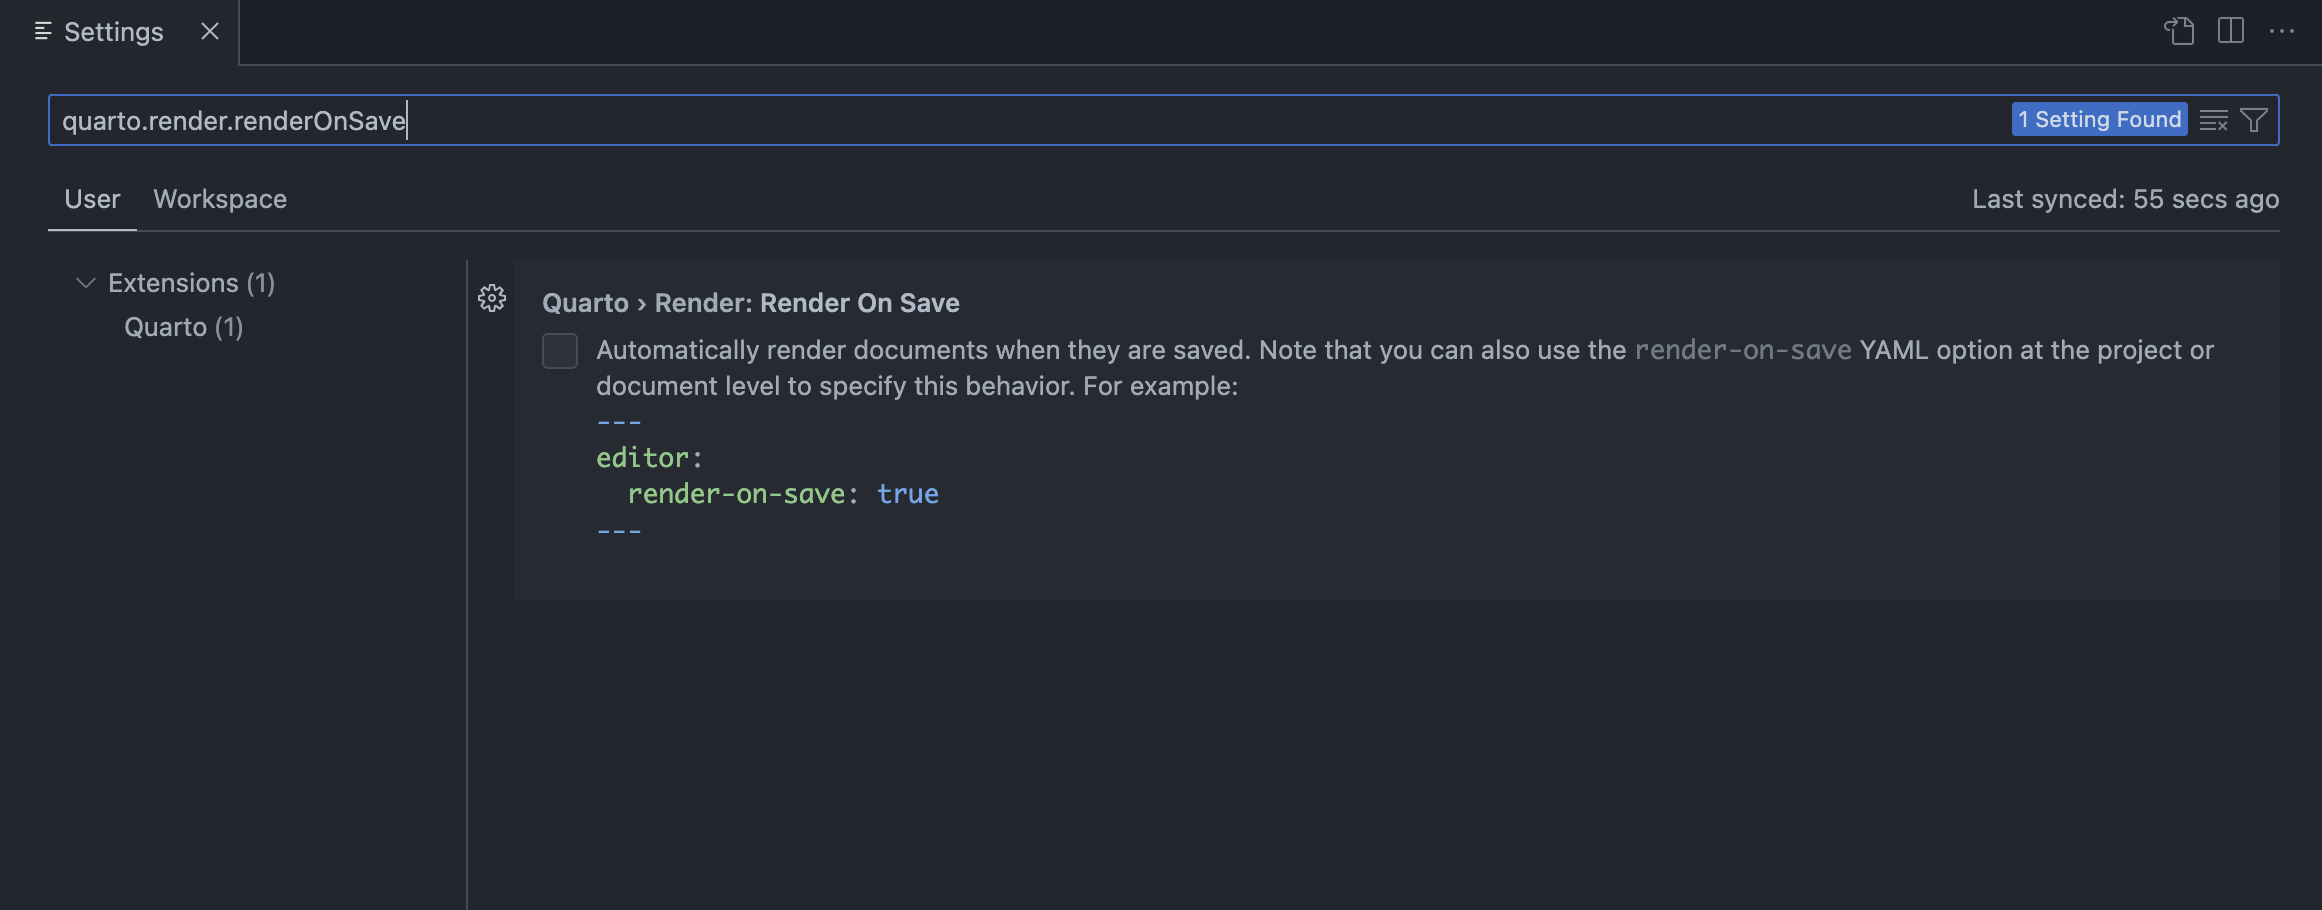This screenshot has width=2322, height=910.
Task: Select Extensions (1) in the tree
Action: click(191, 283)
